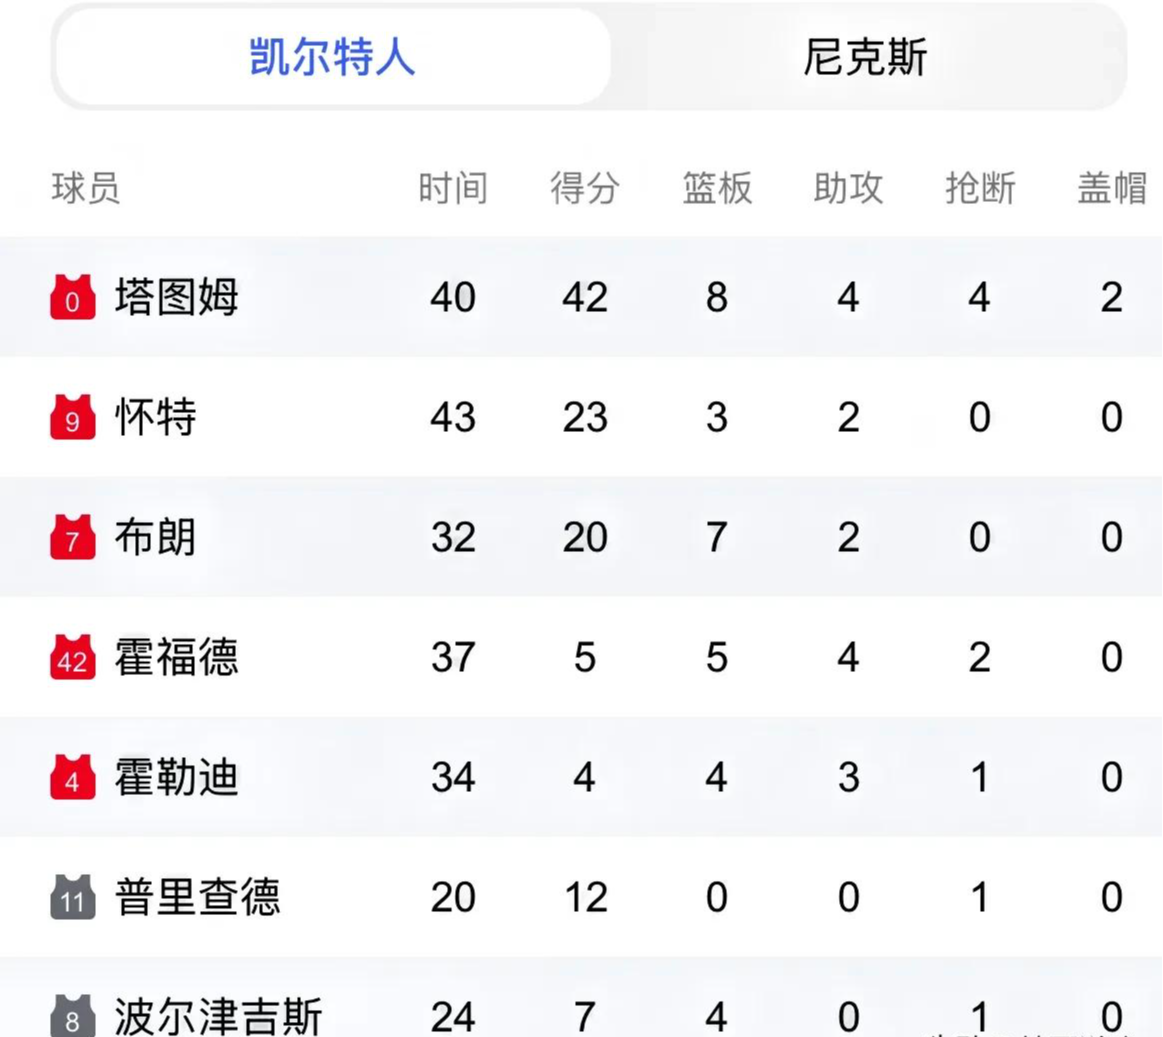Click 普里查德's gray number 11 jersey icon
This screenshot has width=1163, height=1037.
73,898
